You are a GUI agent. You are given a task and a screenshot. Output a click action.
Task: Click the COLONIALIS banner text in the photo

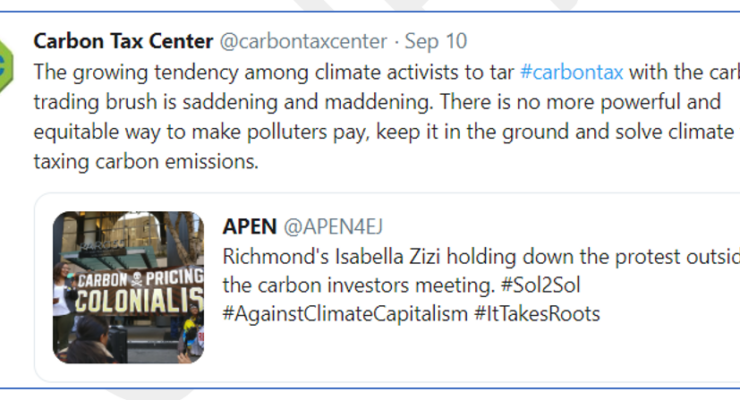[139, 300]
